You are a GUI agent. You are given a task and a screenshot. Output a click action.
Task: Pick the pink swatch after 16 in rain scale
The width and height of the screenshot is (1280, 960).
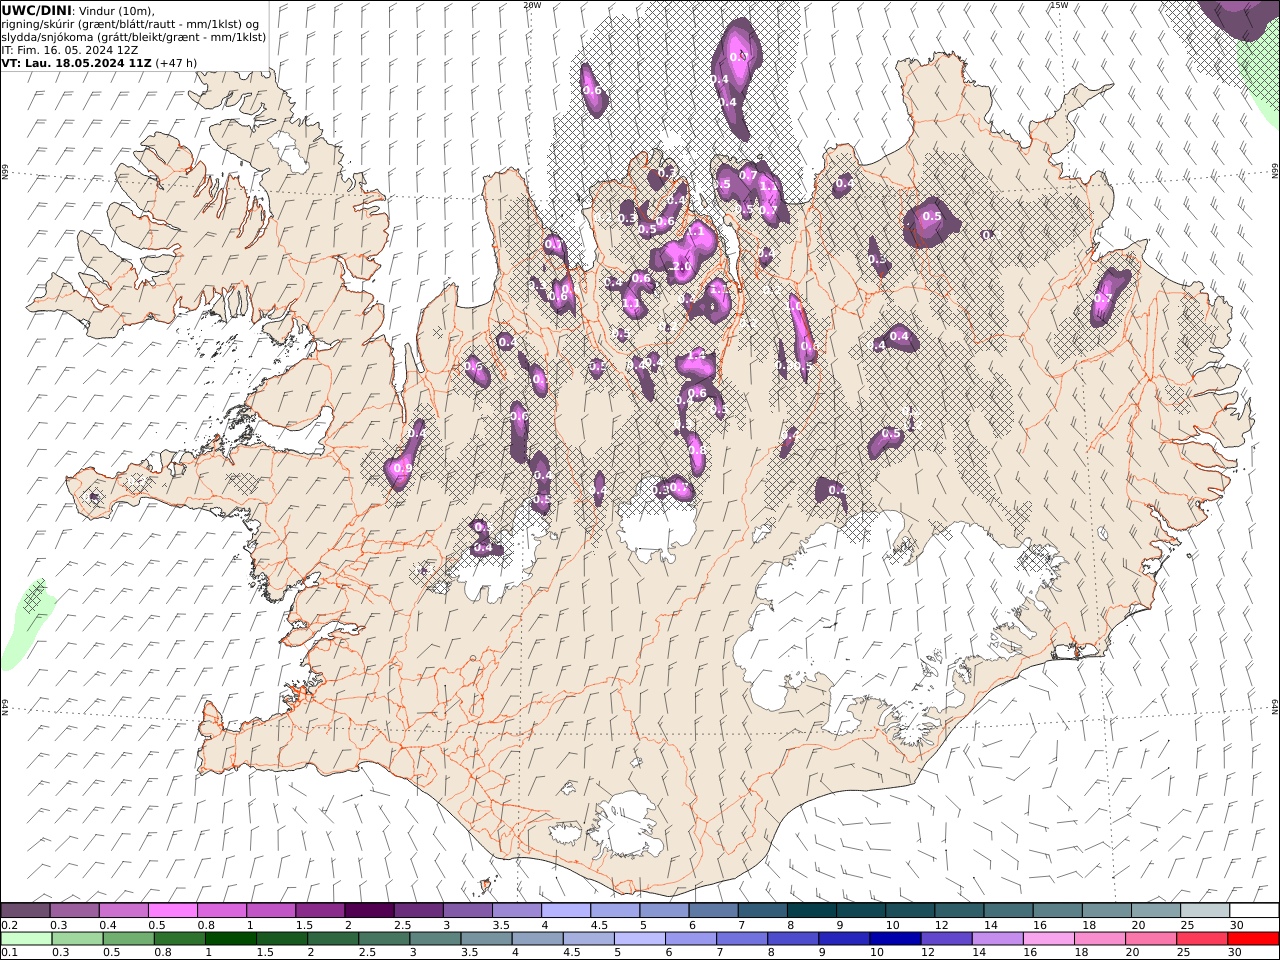pyautogui.click(x=1048, y=939)
